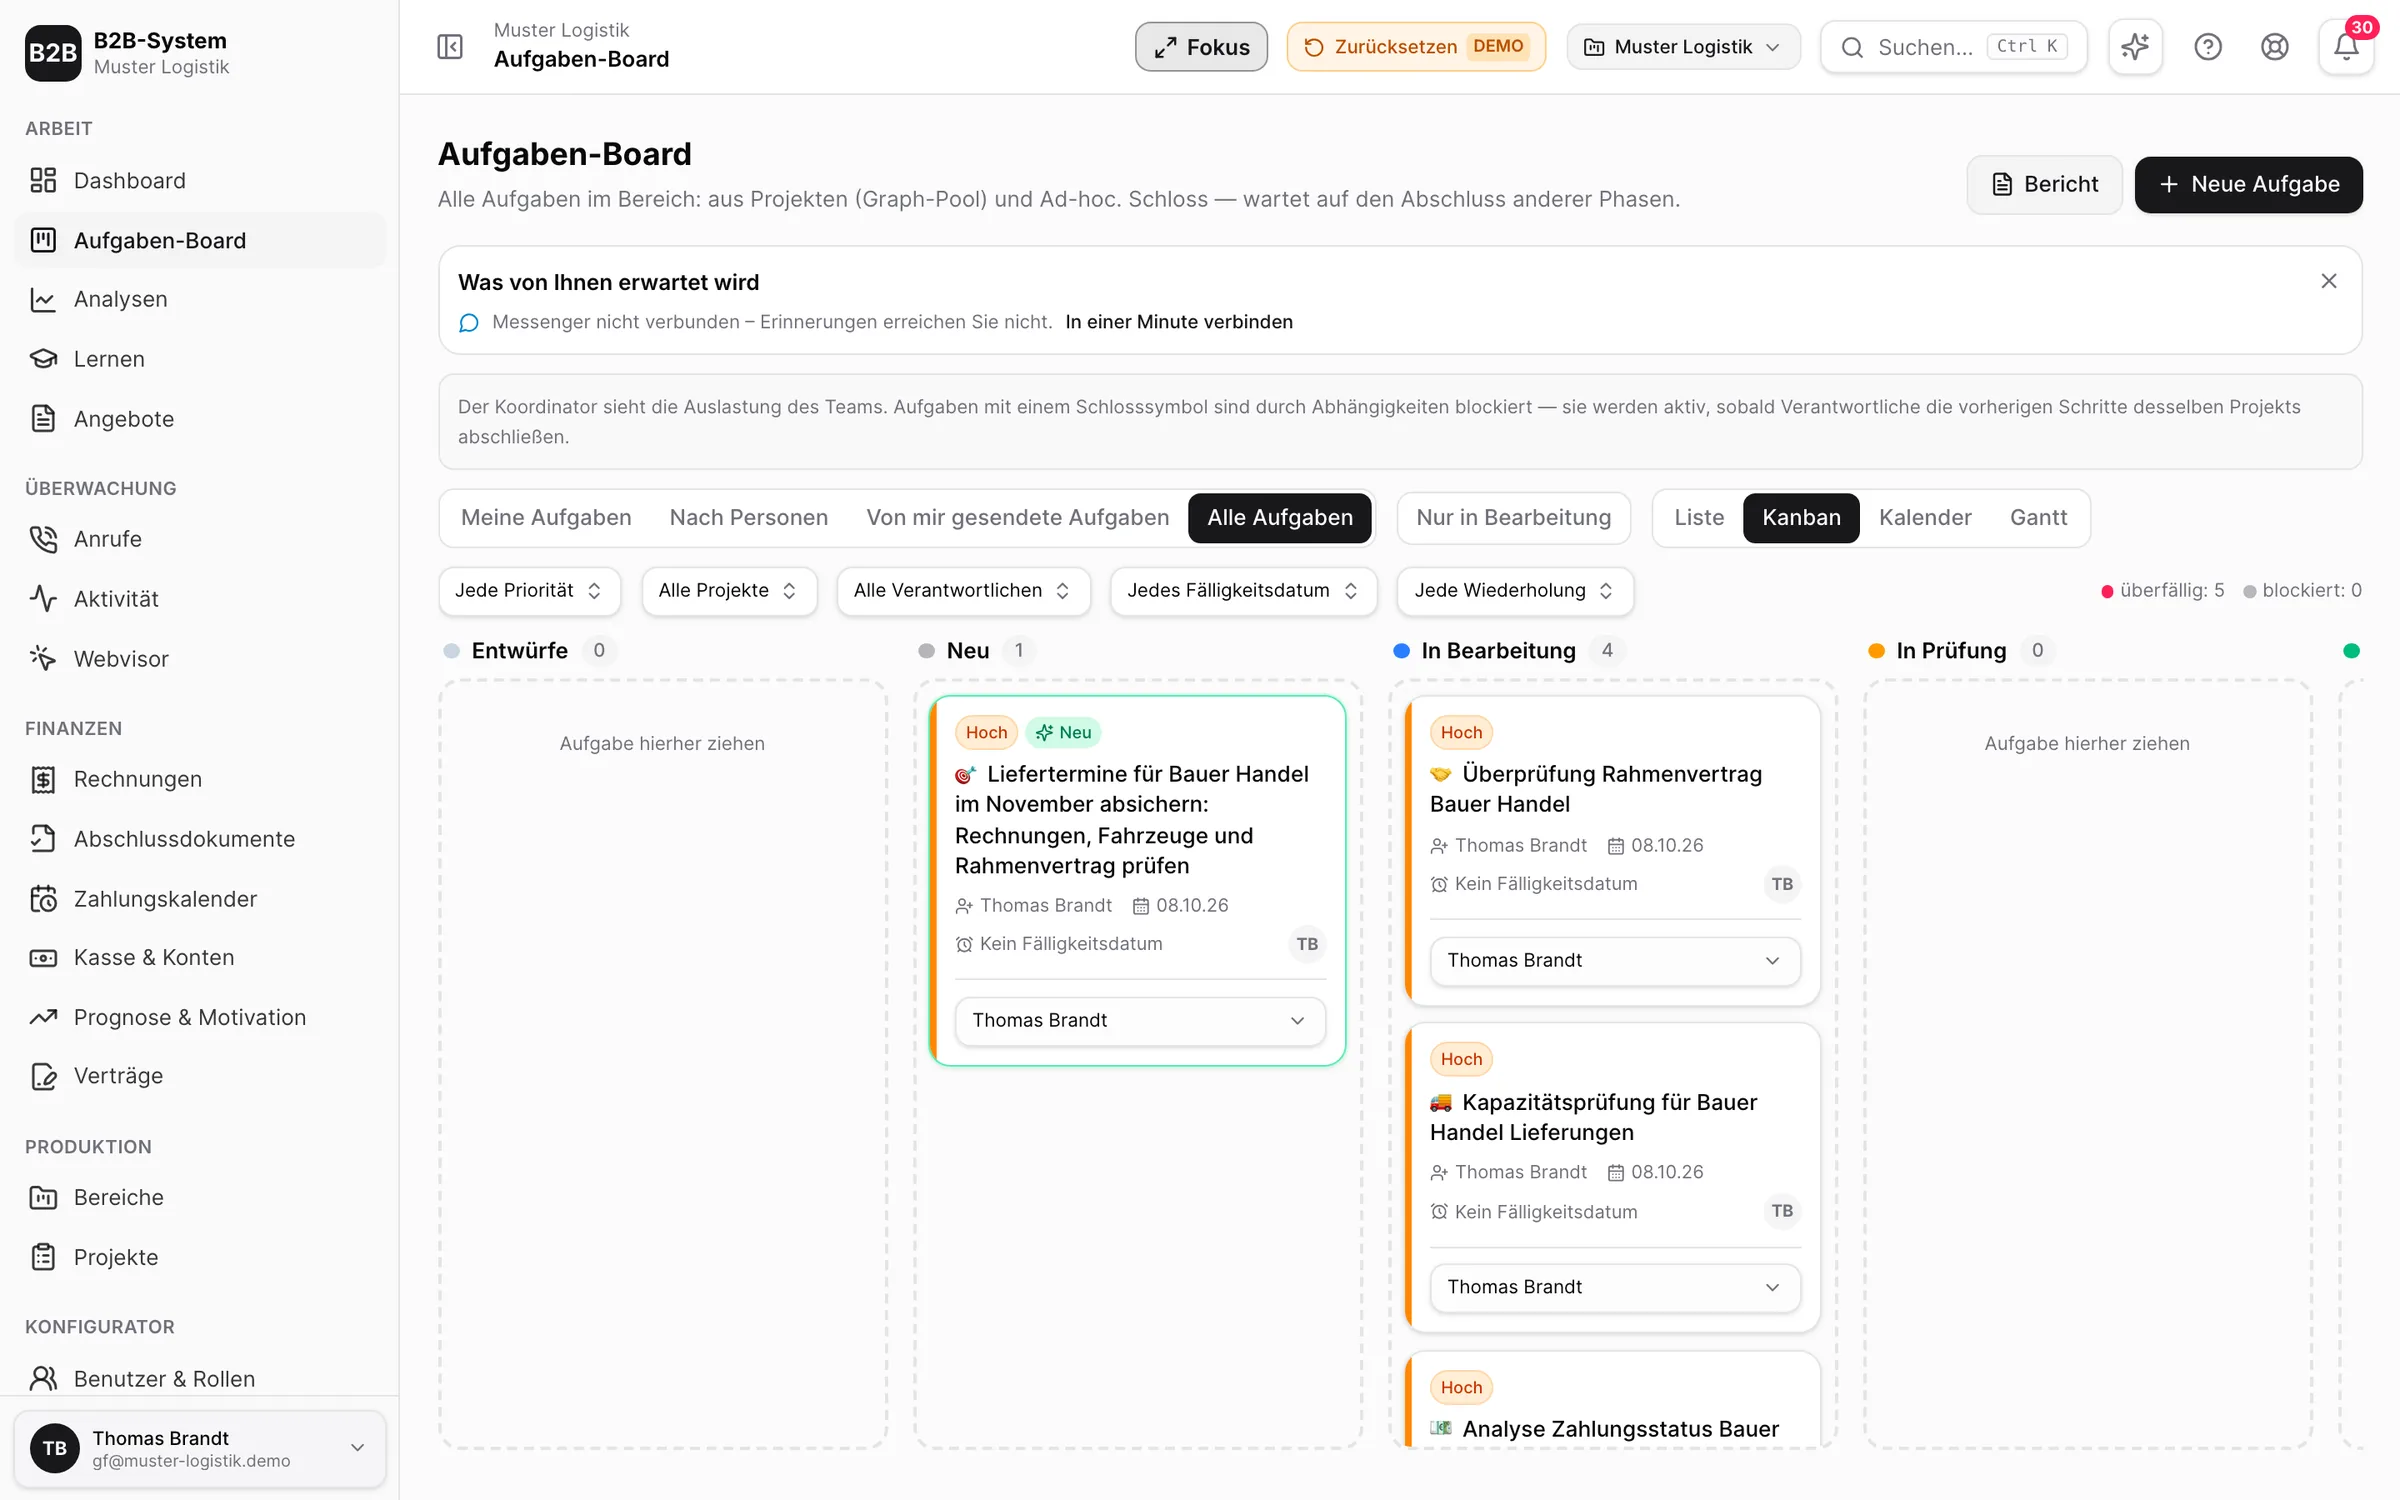Open Anrufe monitoring page
The height and width of the screenshot is (1500, 2400).
tap(200, 539)
